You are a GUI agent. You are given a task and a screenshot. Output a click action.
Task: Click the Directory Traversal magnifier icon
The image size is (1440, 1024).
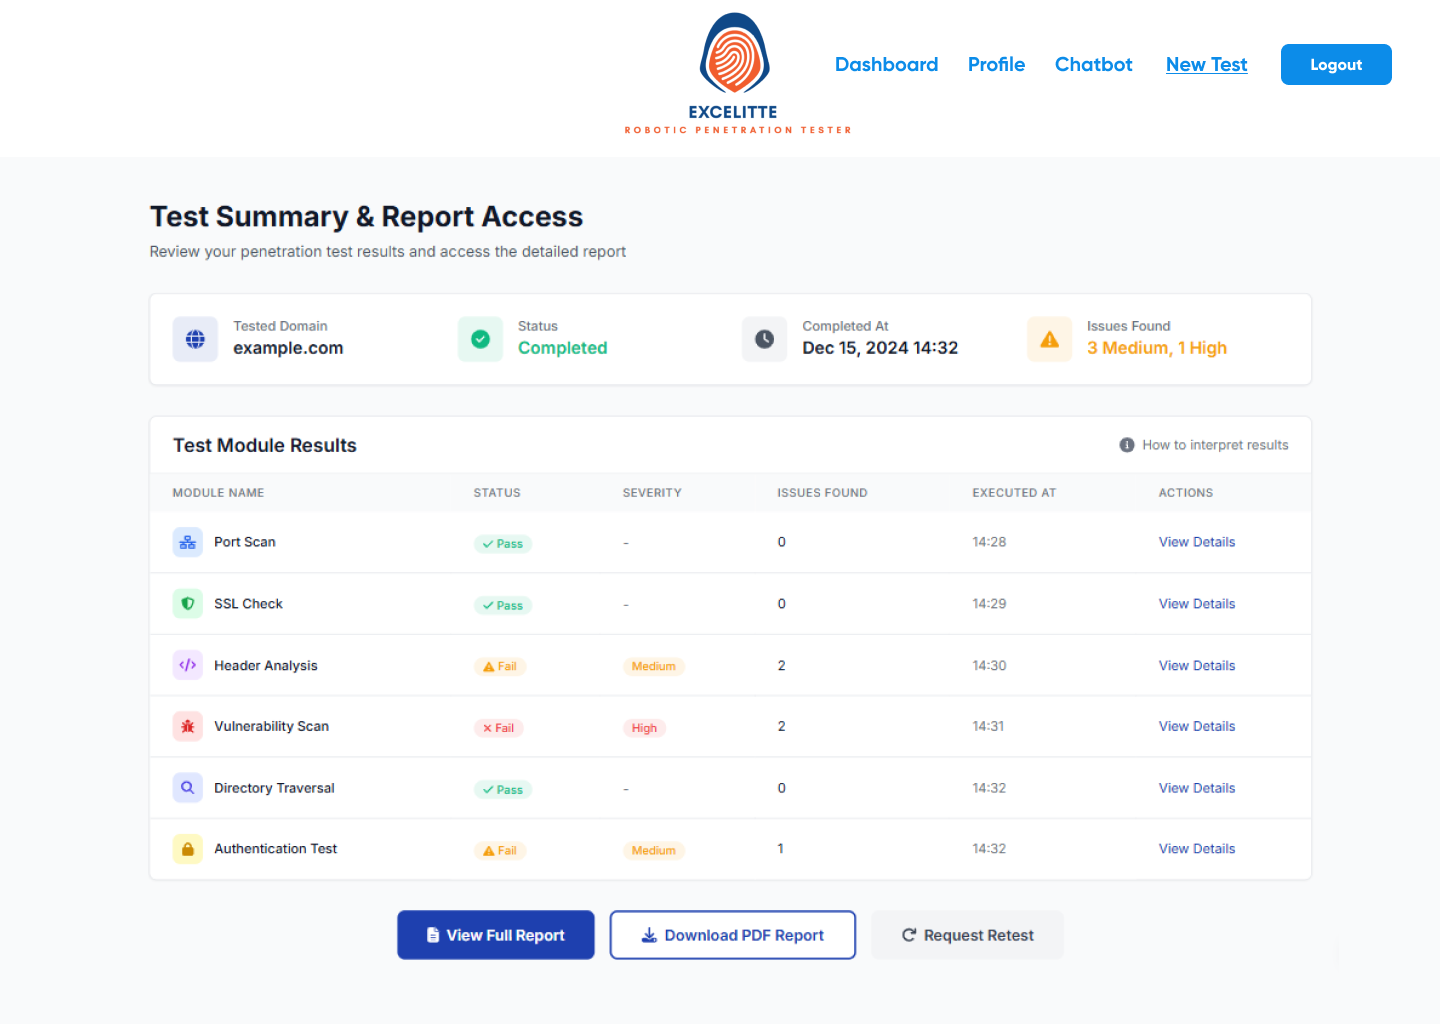187,788
